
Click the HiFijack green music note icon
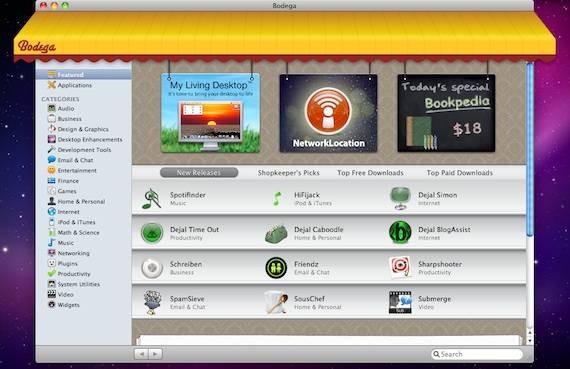tap(277, 199)
